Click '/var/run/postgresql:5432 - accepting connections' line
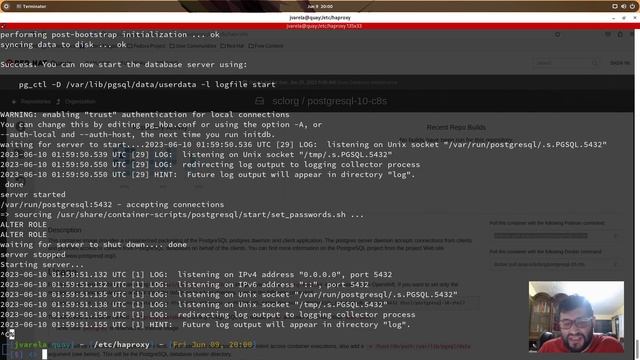 click(112, 204)
